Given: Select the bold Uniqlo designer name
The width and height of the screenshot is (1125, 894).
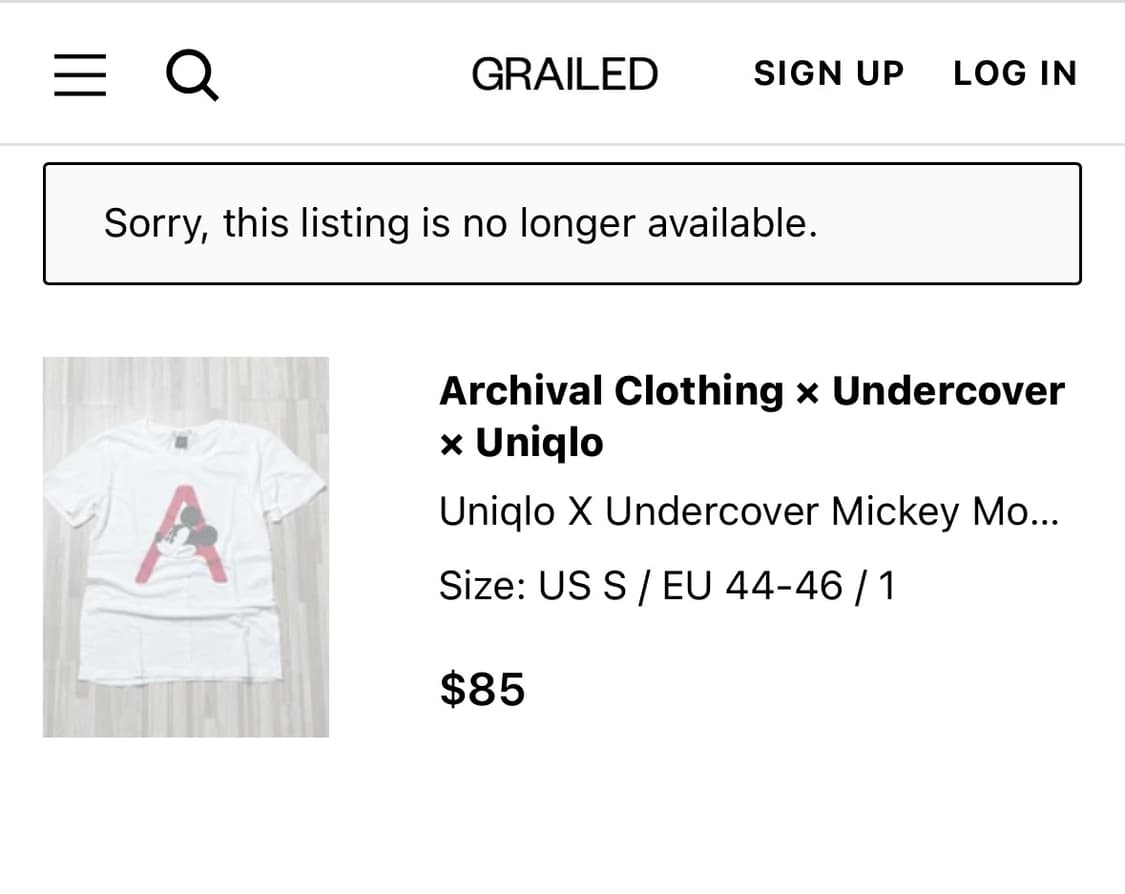Looking at the screenshot, I should coord(539,442).
